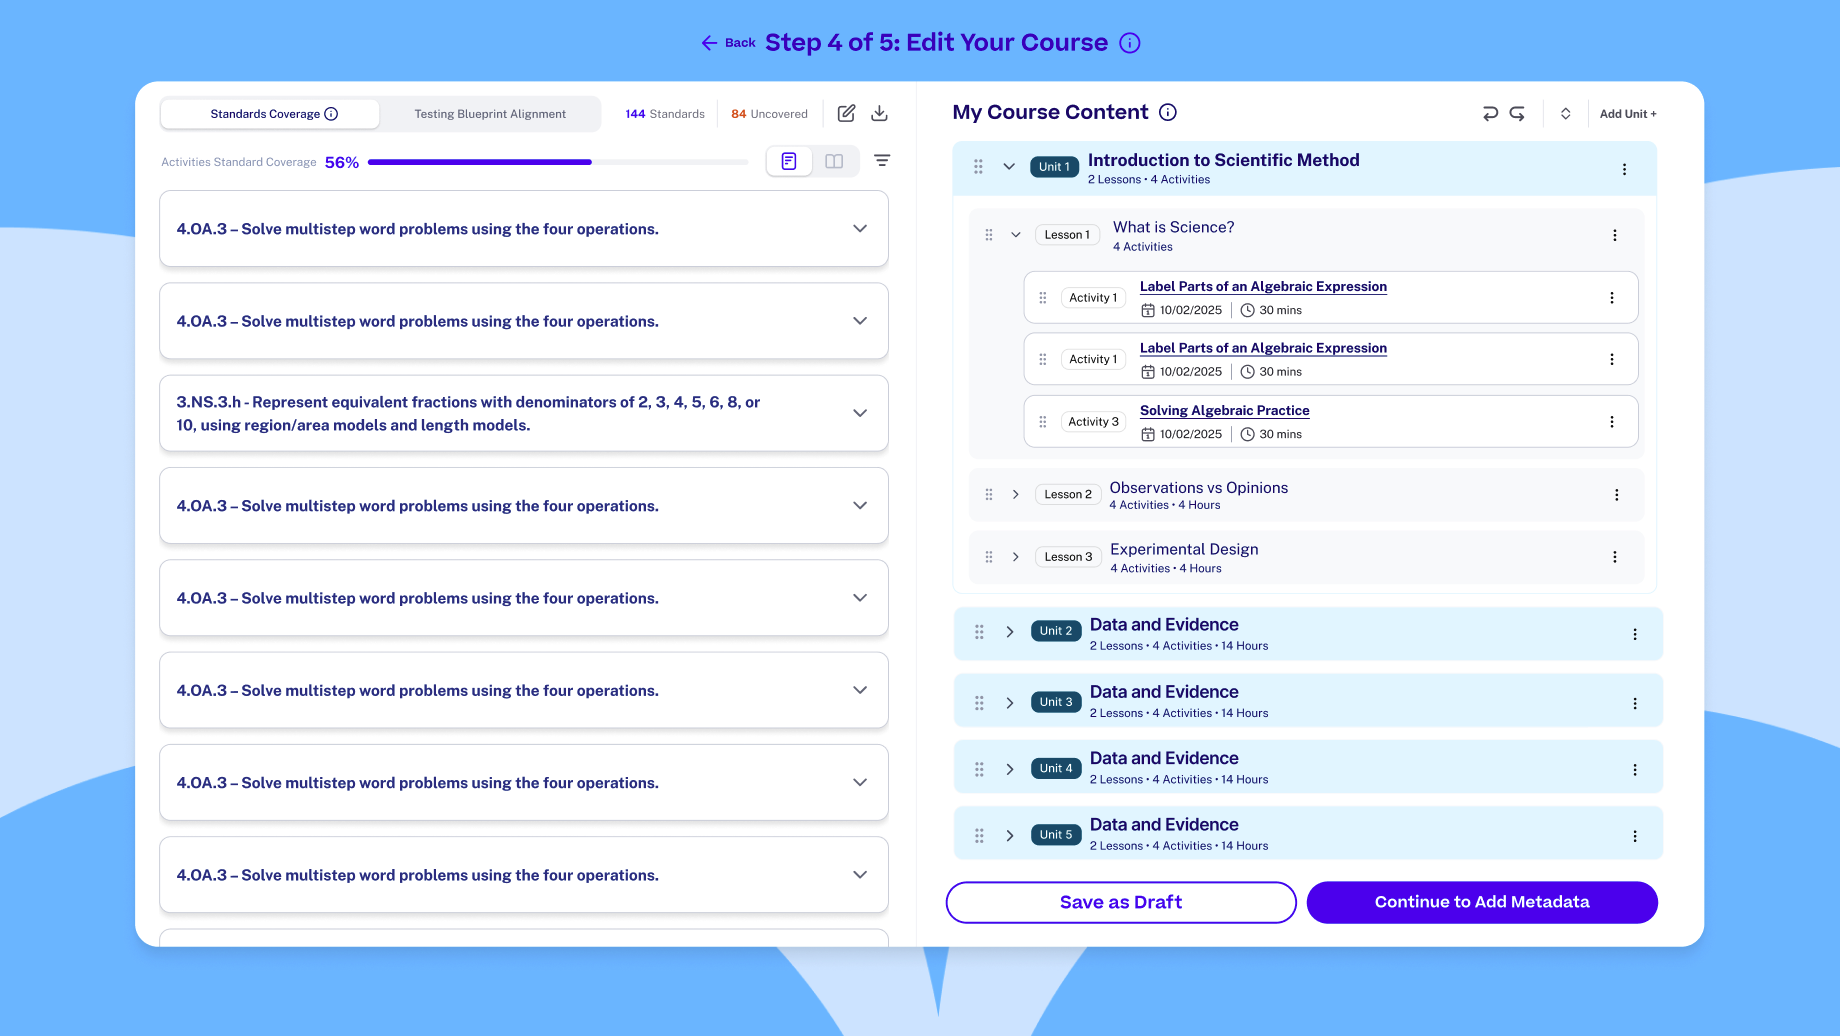Collapse Lesson 1 What is Science
The image size is (1840, 1036).
click(1016, 235)
